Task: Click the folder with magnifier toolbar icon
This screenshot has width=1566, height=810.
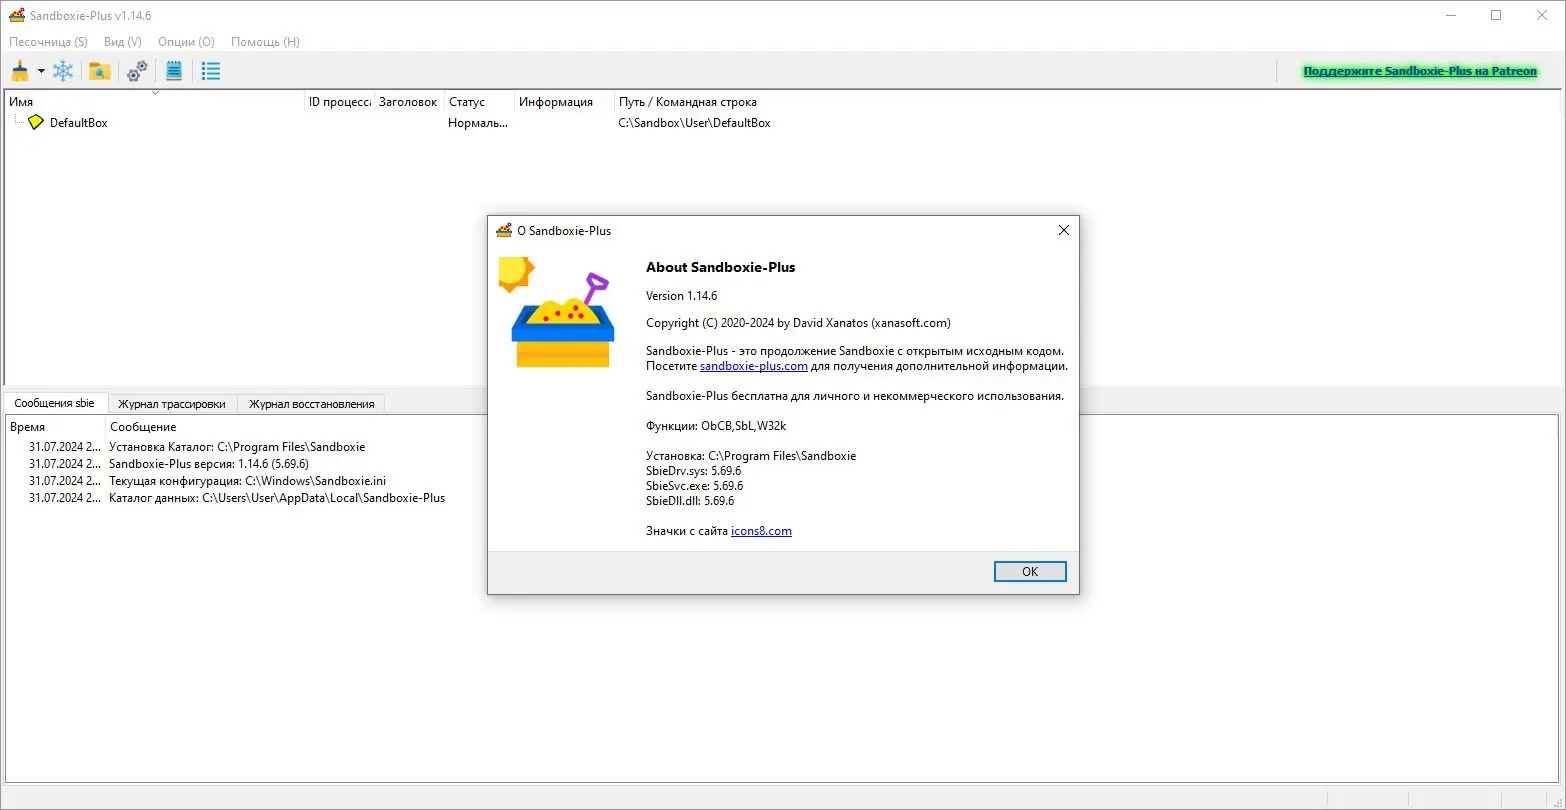Action: (99, 71)
